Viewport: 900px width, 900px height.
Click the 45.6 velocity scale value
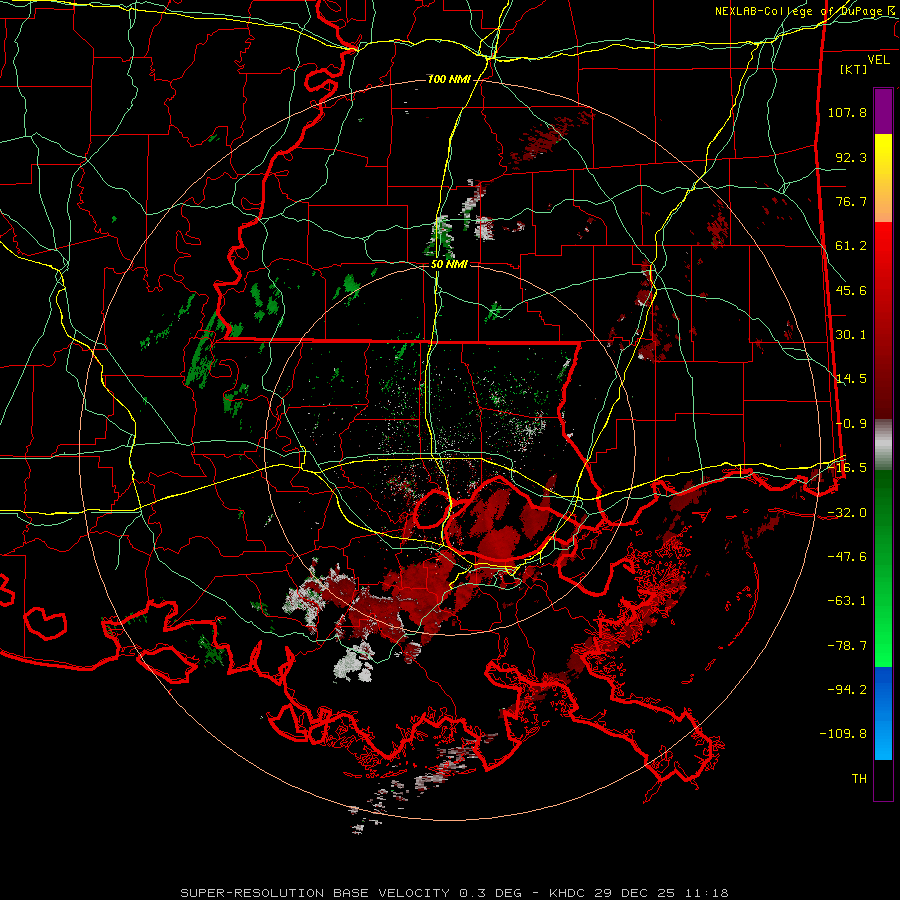(x=851, y=290)
